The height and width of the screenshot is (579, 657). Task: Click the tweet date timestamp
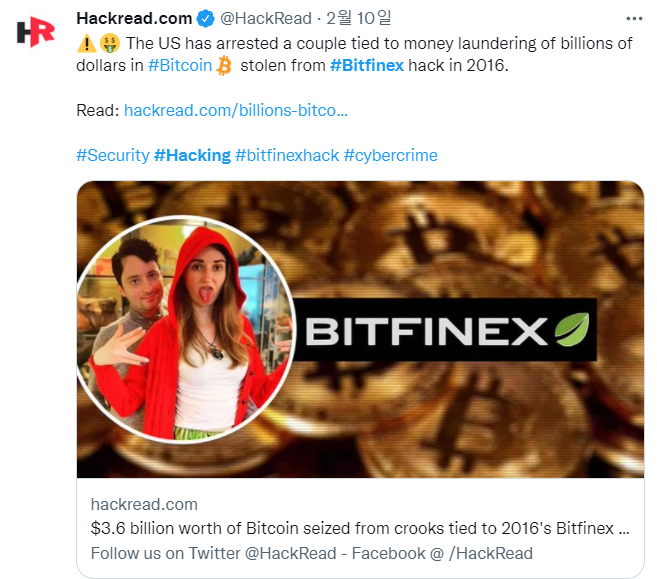(x=359, y=18)
